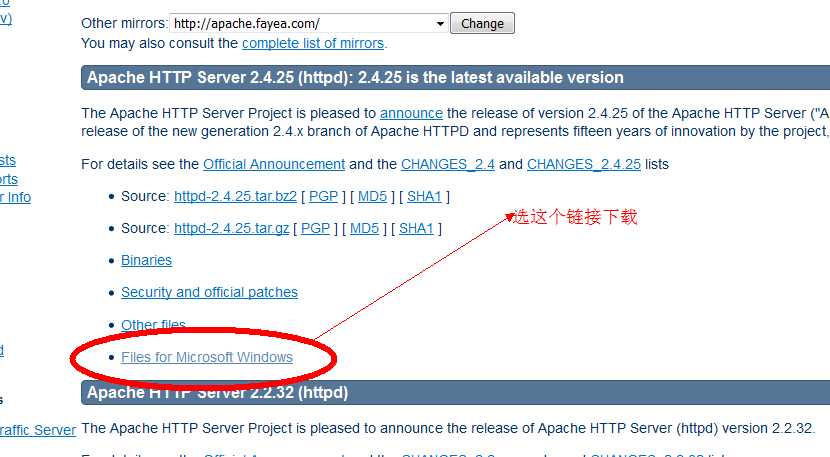
Task: Open the Other files link
Action: [x=154, y=325]
